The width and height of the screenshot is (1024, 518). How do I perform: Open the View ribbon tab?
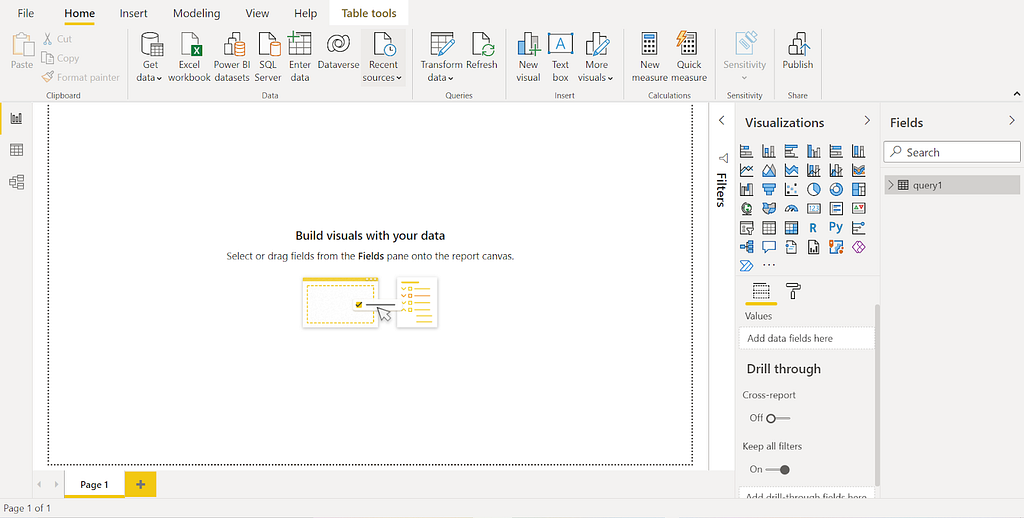(257, 13)
